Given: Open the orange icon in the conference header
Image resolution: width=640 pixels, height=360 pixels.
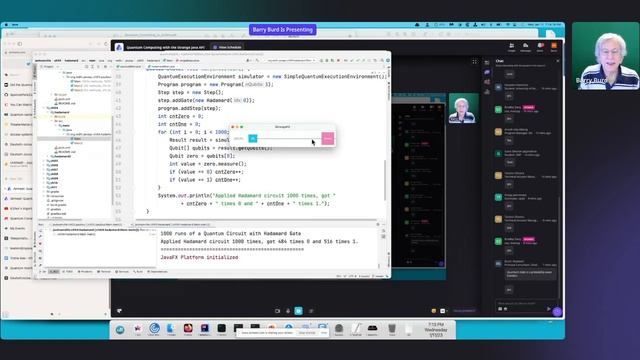Looking at the screenshot, I should (554, 47).
